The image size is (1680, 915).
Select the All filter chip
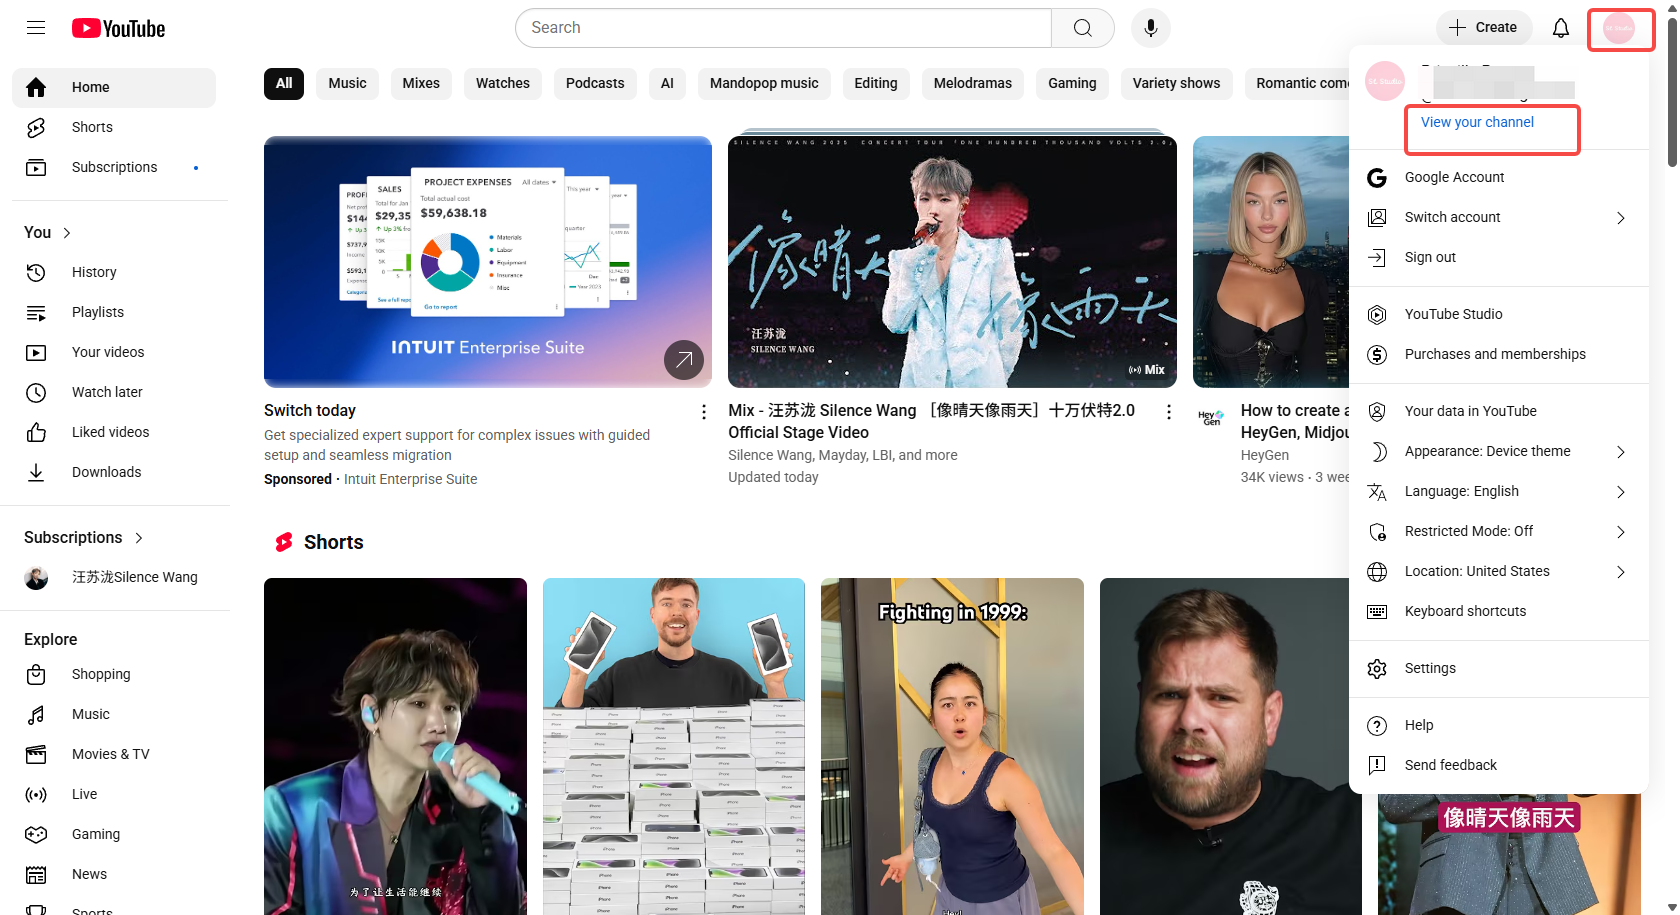click(x=284, y=83)
